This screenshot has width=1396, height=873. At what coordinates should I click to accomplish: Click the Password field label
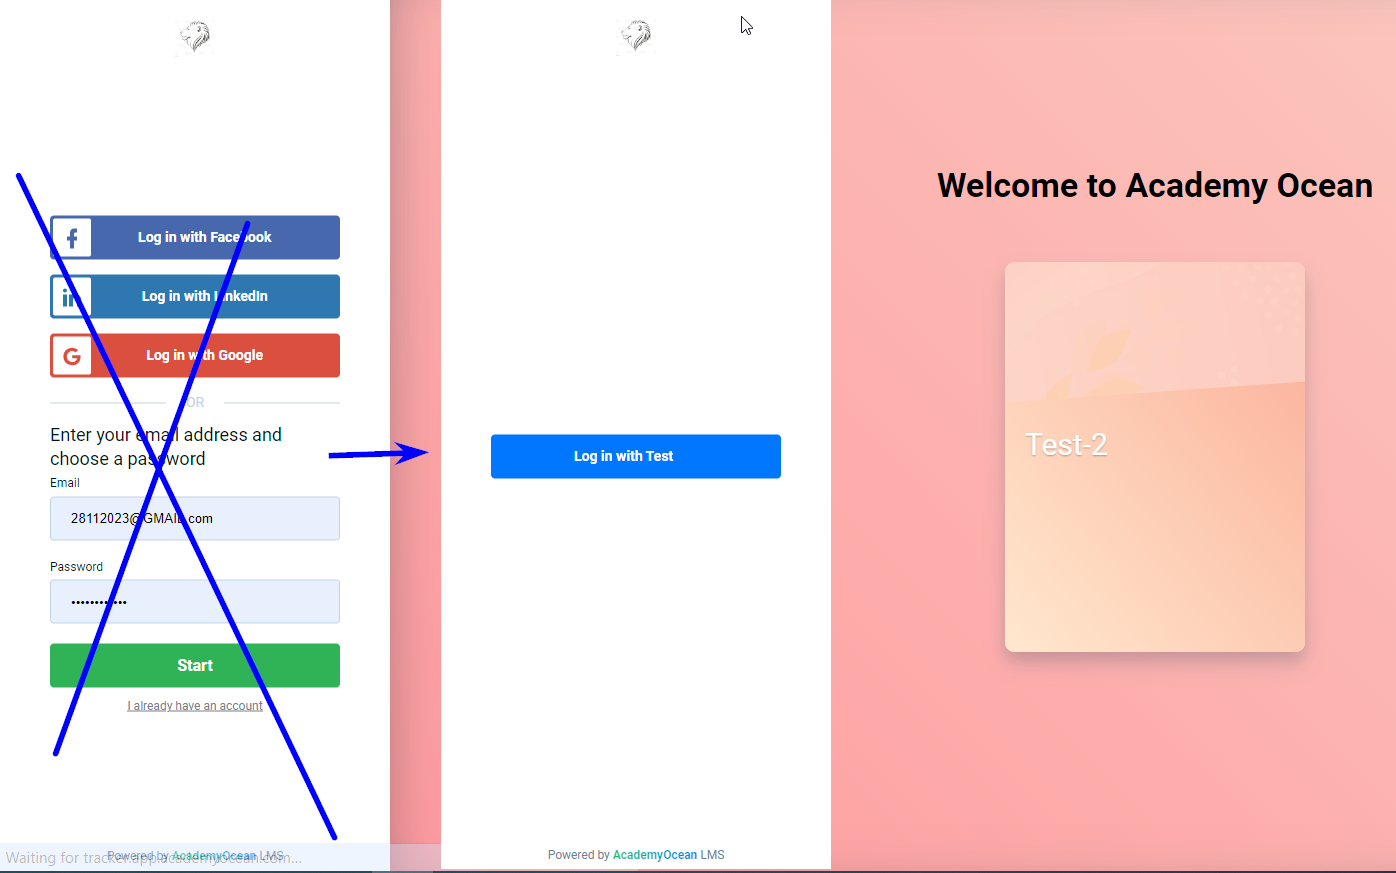76,567
